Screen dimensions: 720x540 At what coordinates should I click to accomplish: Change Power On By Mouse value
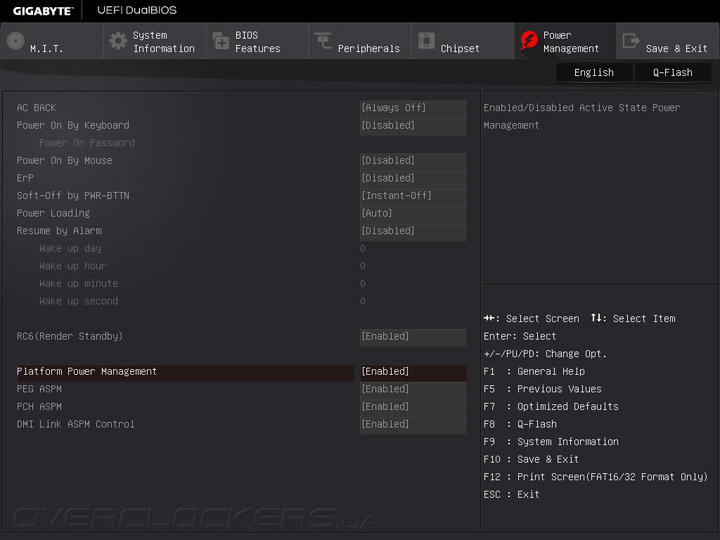pyautogui.click(x=413, y=161)
